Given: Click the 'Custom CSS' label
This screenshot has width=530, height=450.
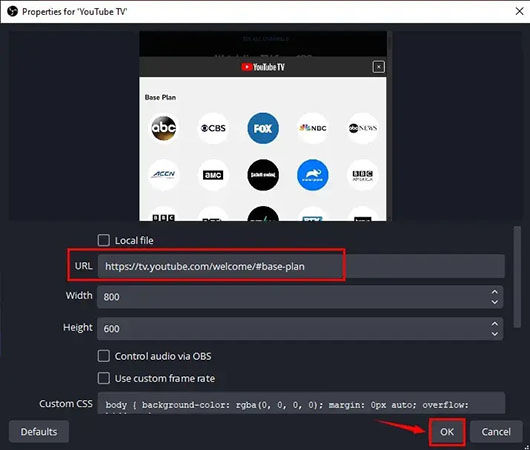Looking at the screenshot, I should [66, 403].
